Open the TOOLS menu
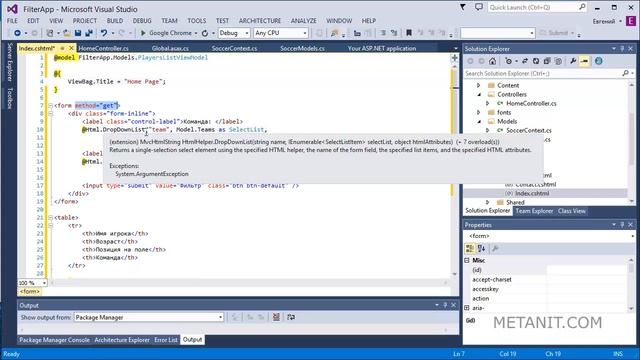Image resolution: width=640 pixels, height=360 pixels. click(x=197, y=20)
